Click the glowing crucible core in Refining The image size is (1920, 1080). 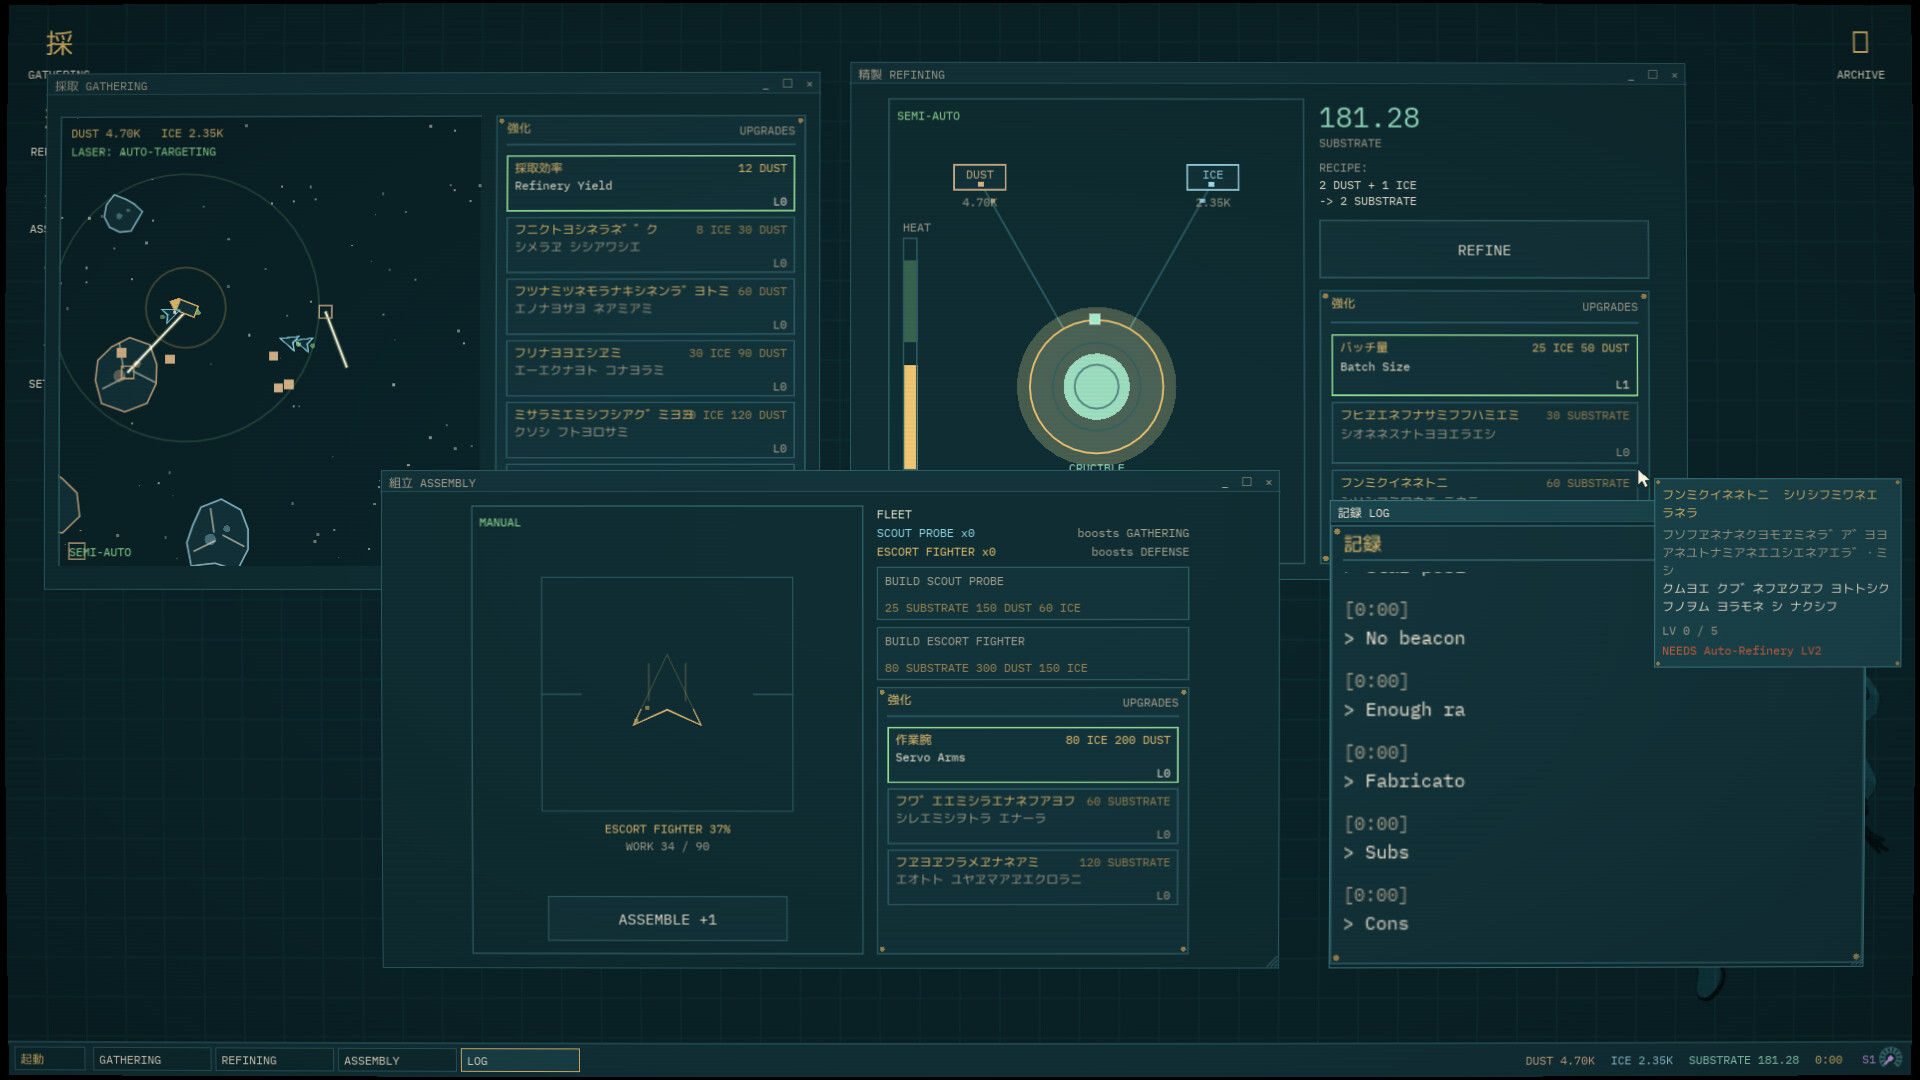click(1096, 386)
